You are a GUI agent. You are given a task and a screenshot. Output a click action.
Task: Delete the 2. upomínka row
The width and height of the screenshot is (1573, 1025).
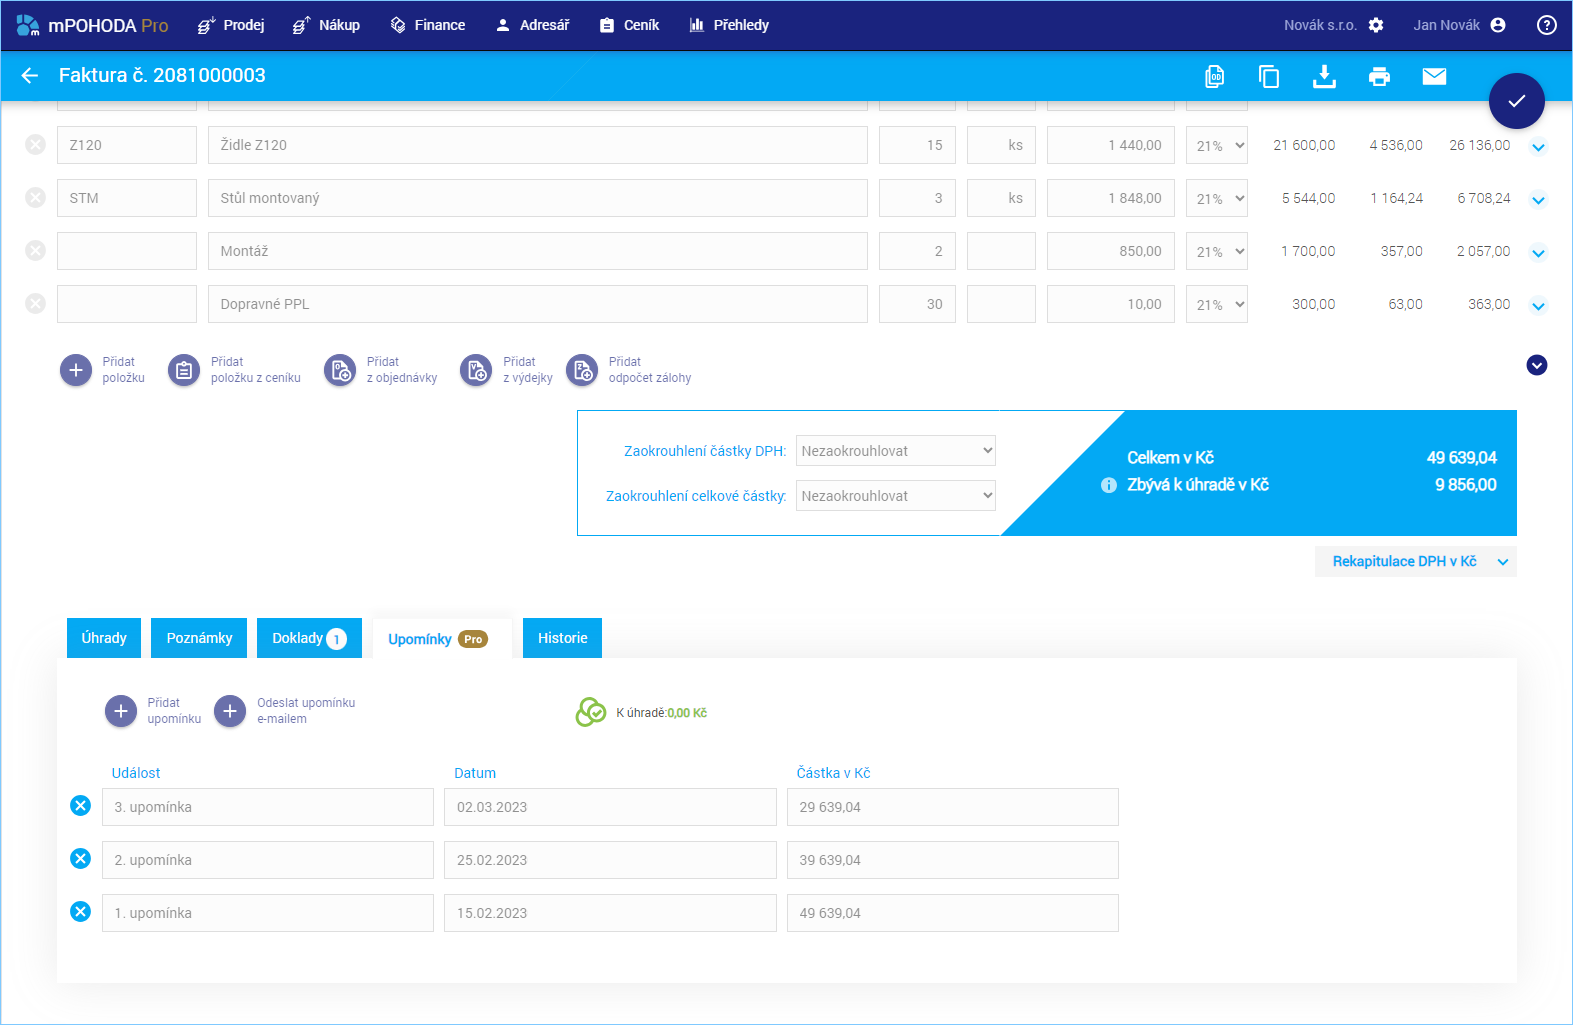coord(81,859)
